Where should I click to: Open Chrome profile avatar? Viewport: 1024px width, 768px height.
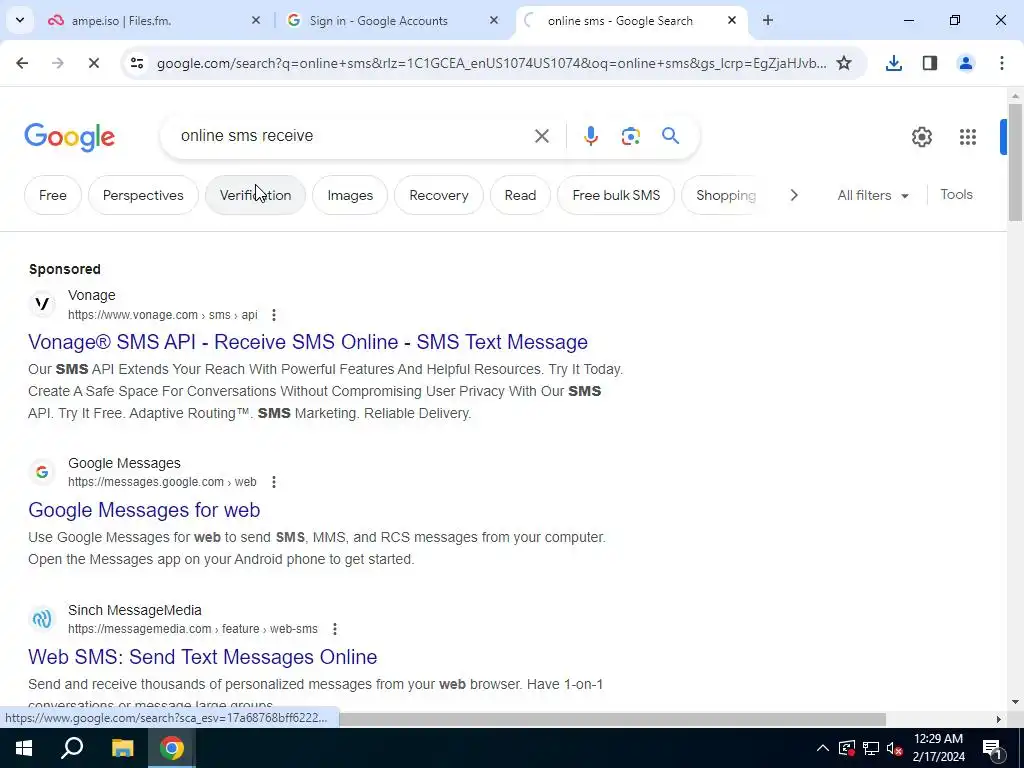click(965, 63)
